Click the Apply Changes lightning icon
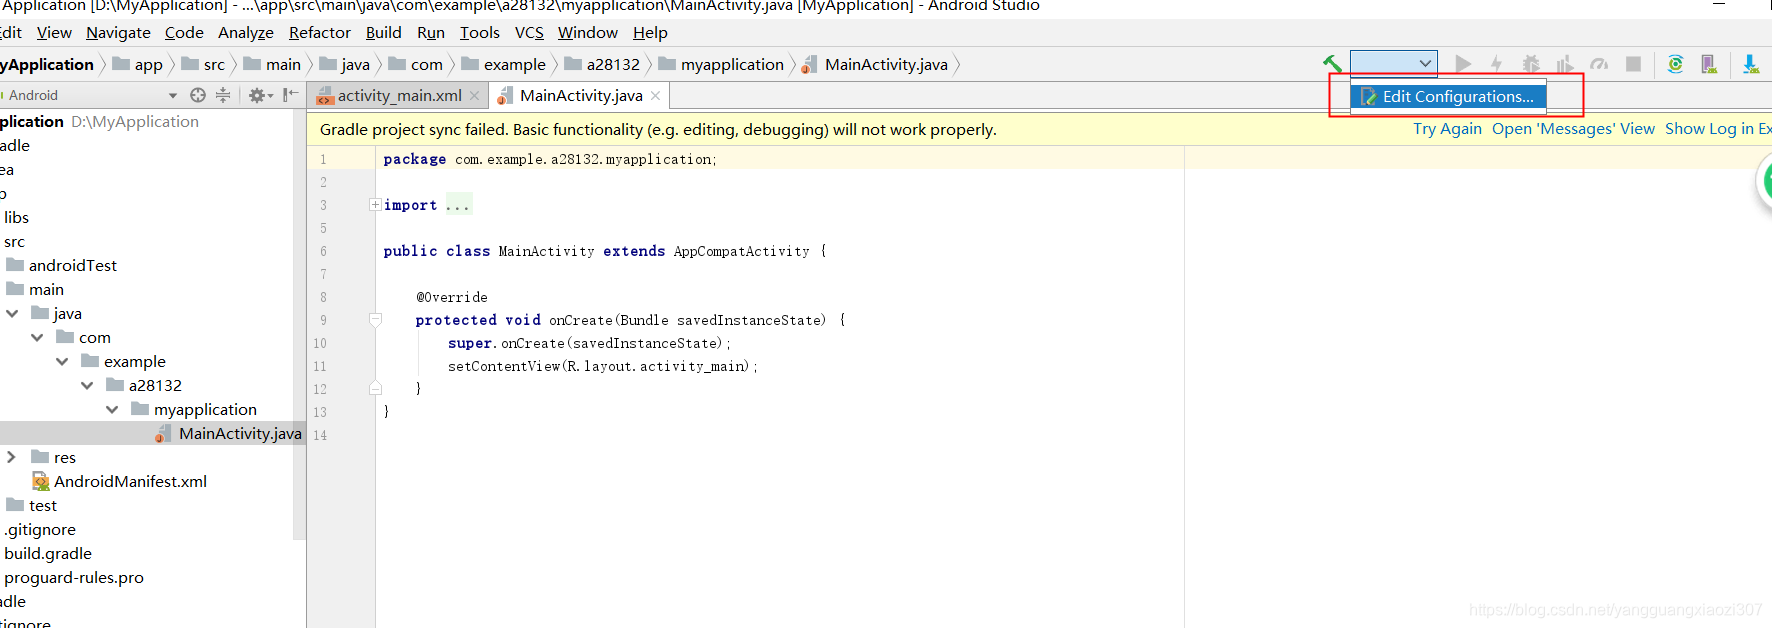 click(x=1496, y=64)
